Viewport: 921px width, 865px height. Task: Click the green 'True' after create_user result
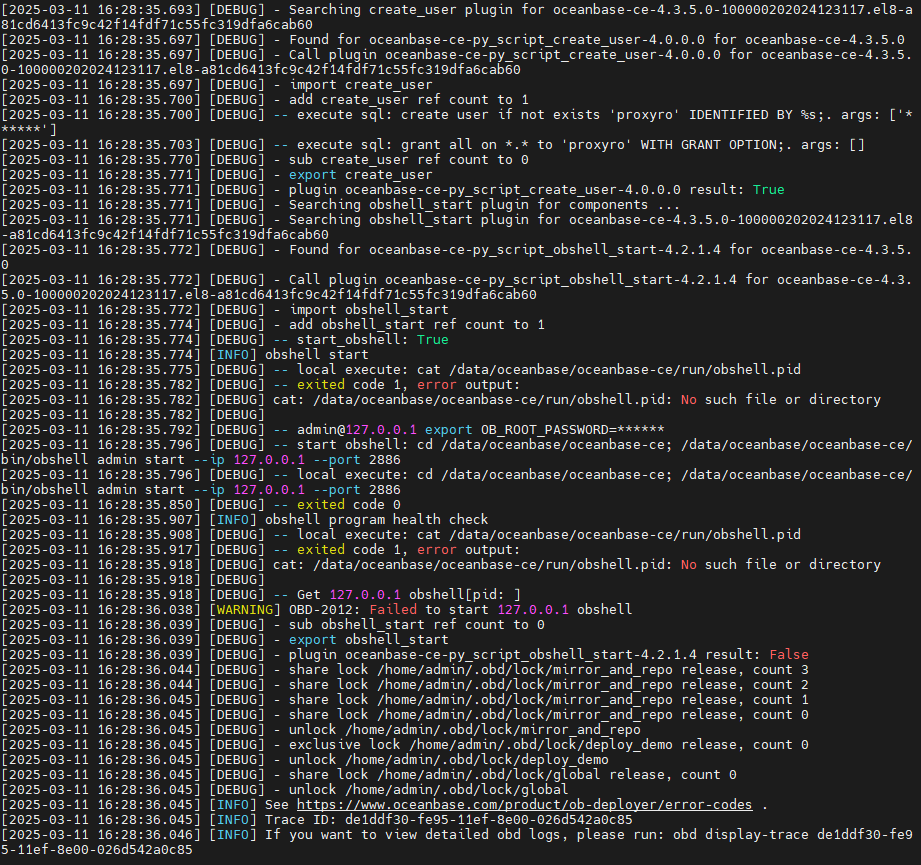tap(769, 190)
